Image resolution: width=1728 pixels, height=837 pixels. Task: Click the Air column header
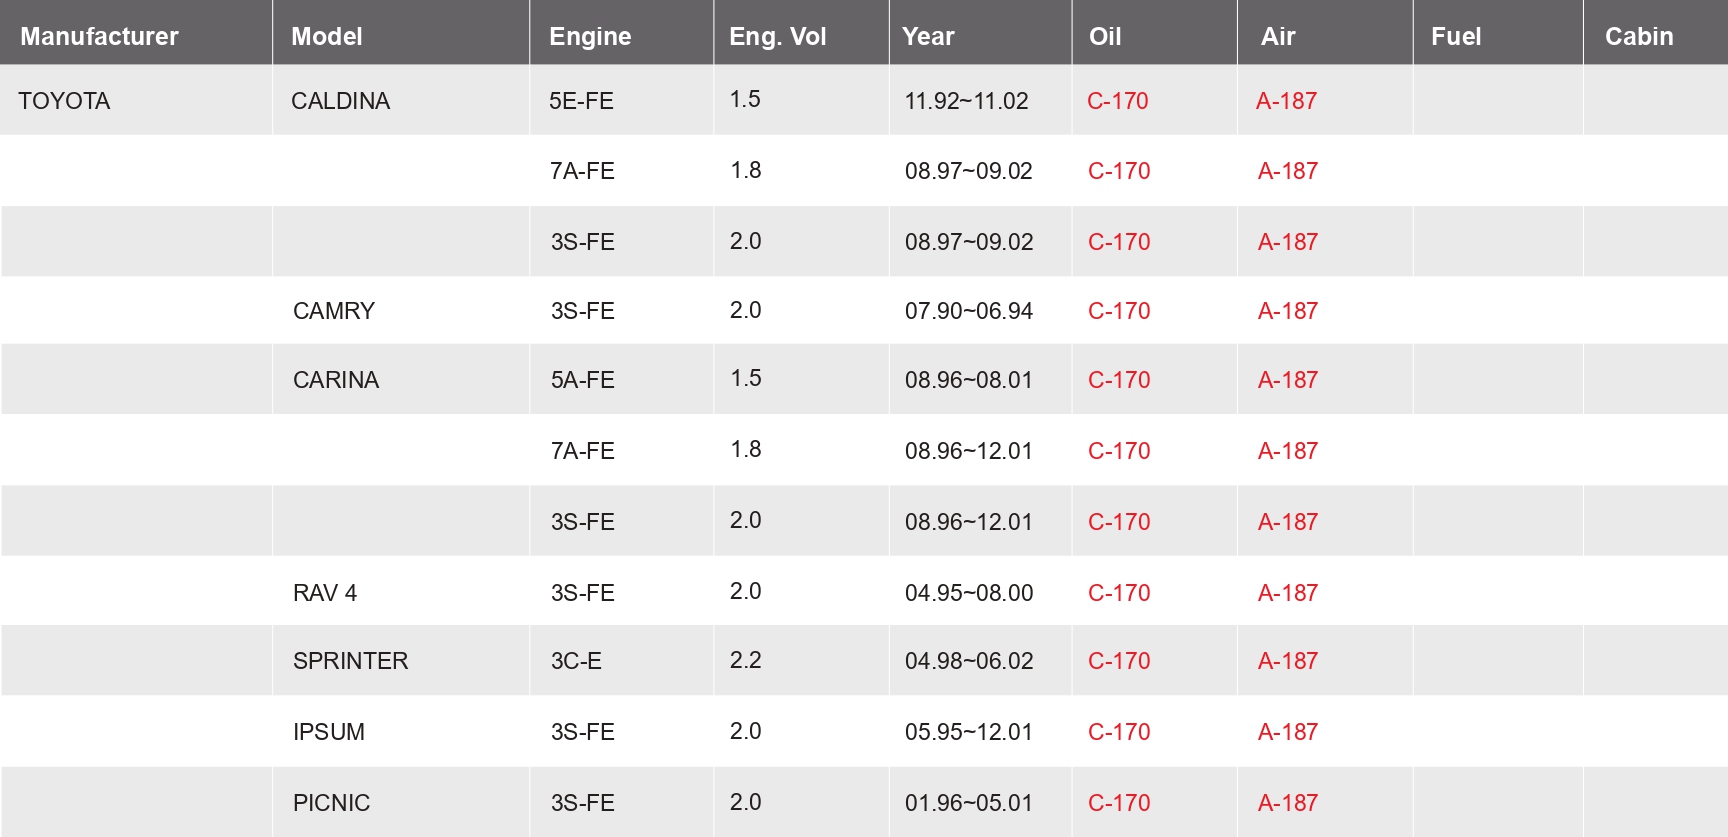click(x=1278, y=37)
